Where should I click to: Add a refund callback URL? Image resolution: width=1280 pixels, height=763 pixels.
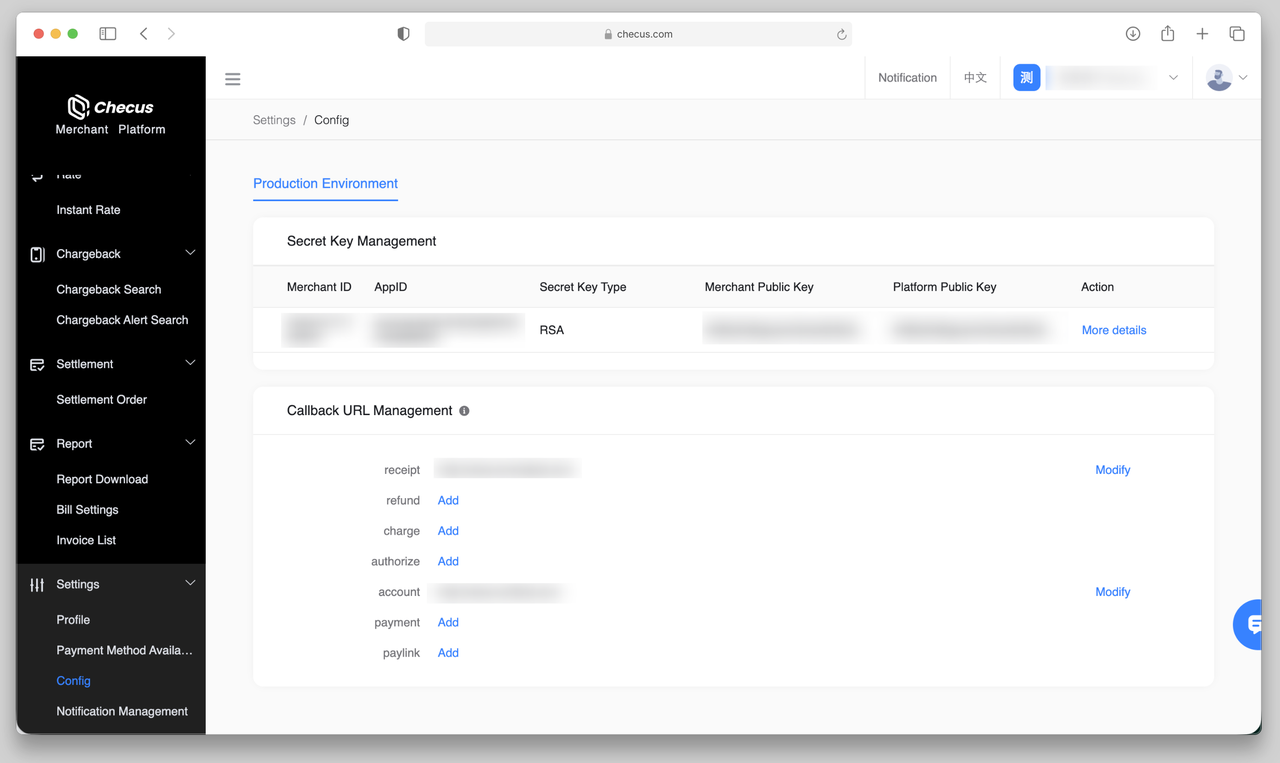click(448, 500)
